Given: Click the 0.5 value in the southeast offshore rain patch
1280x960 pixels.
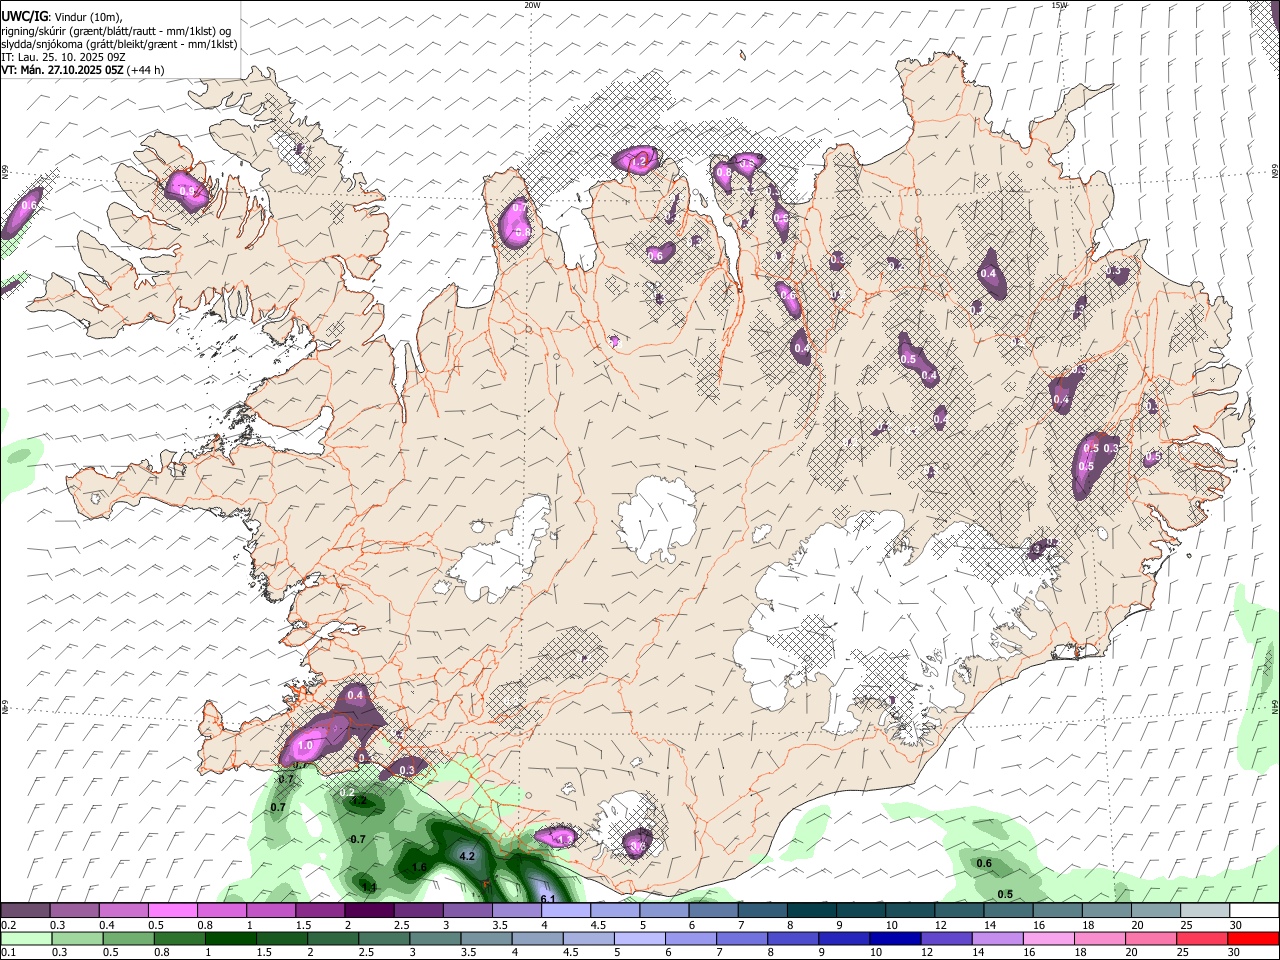Looking at the screenshot, I should point(1005,894).
